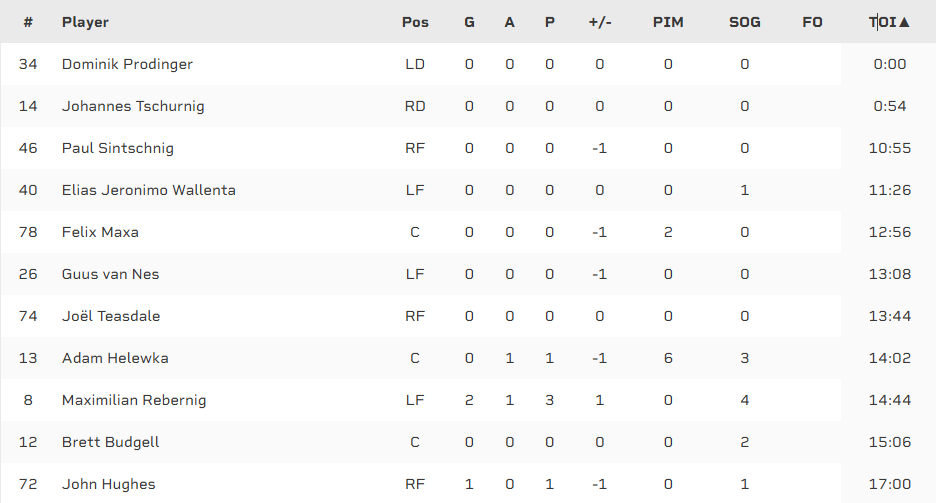This screenshot has height=503, width=936.
Task: Select player Paul Sintschnig
Action: 118,148
